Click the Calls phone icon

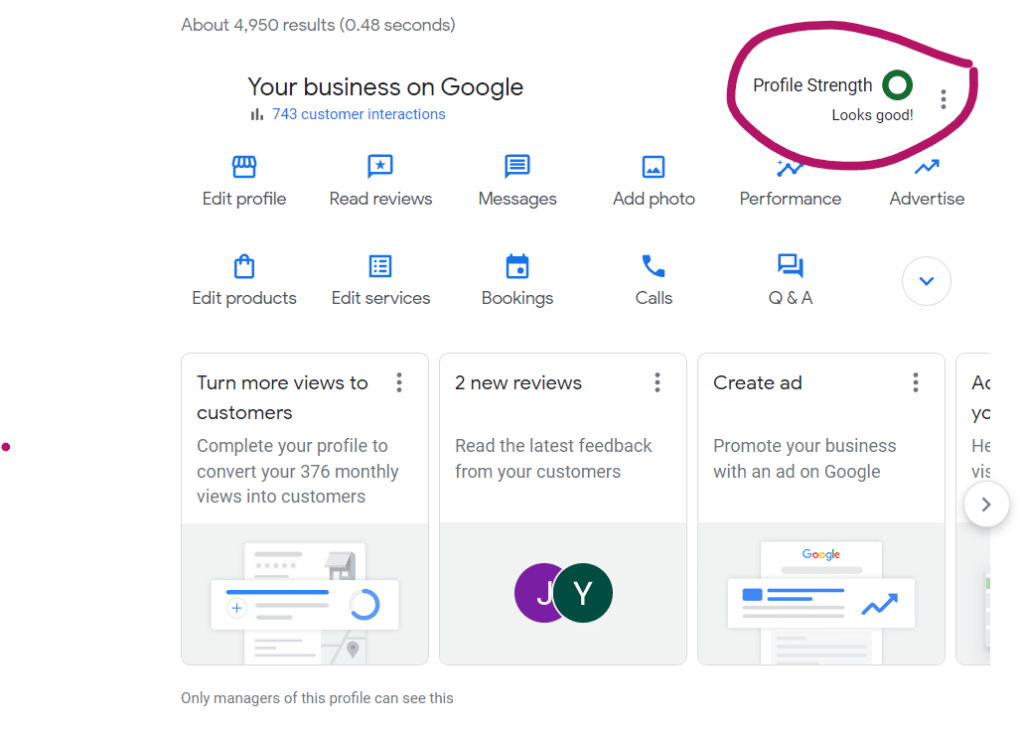[653, 266]
